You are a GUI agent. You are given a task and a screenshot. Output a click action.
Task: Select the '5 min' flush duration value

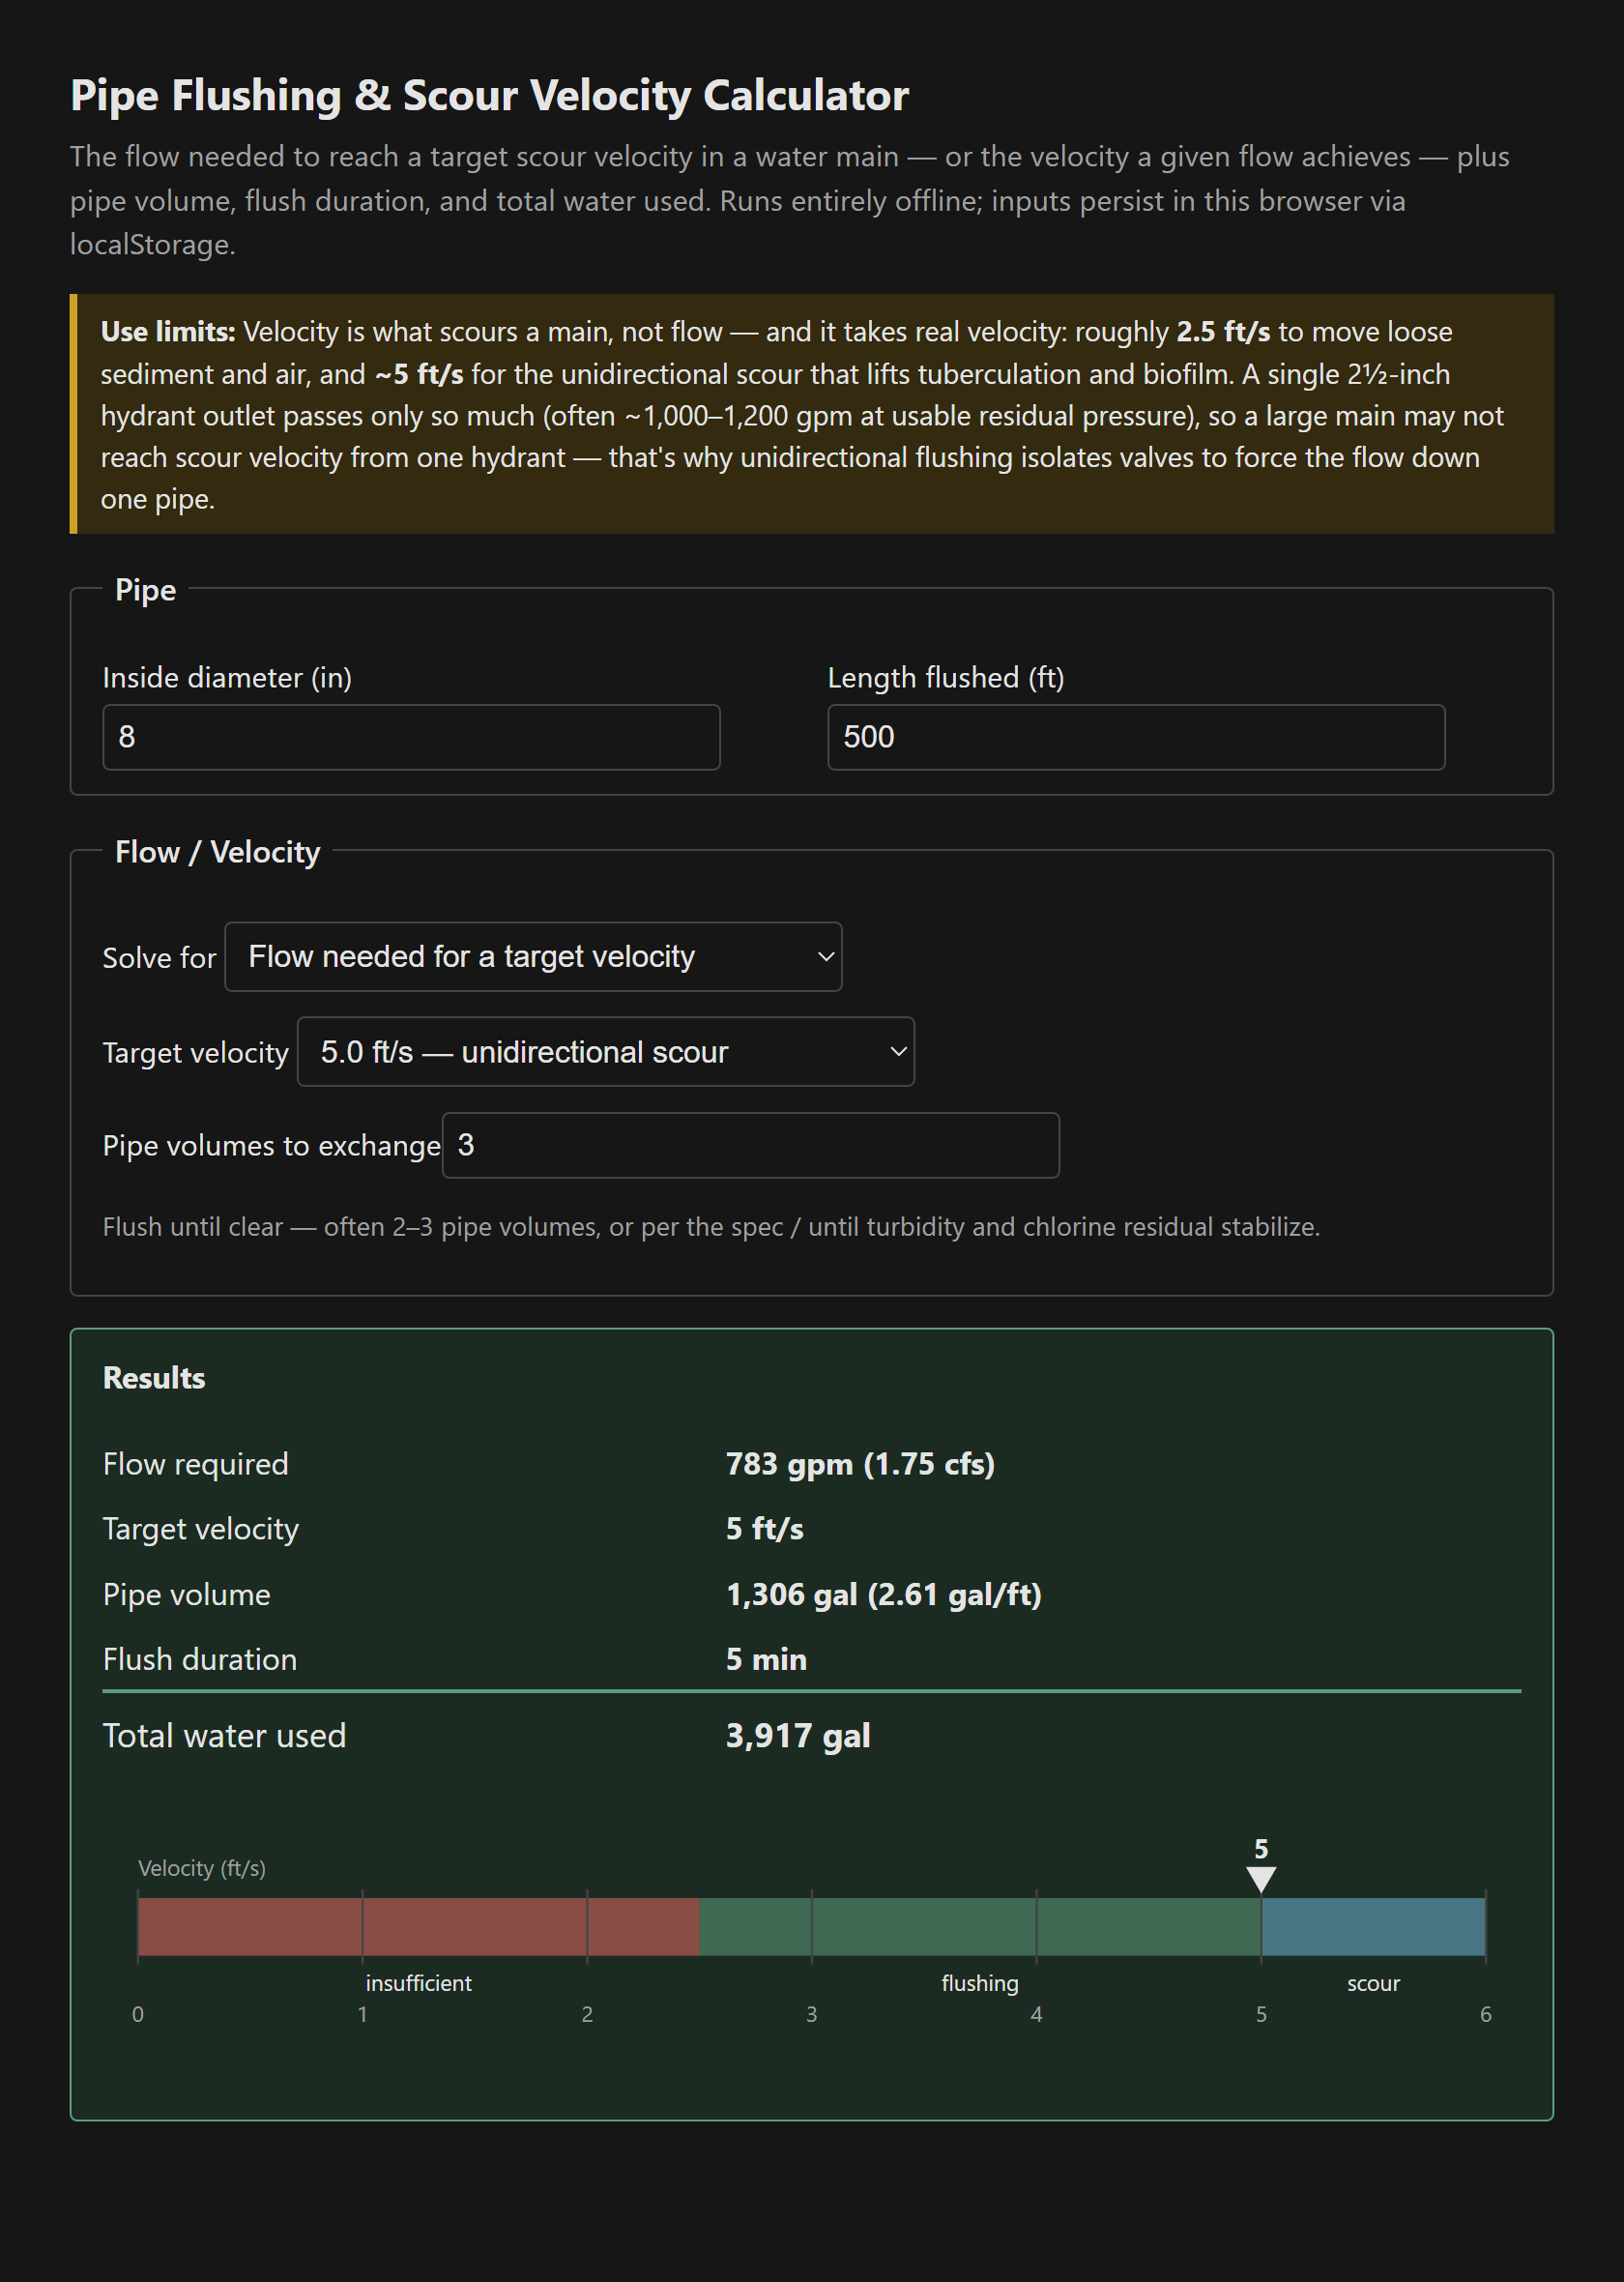click(766, 1659)
